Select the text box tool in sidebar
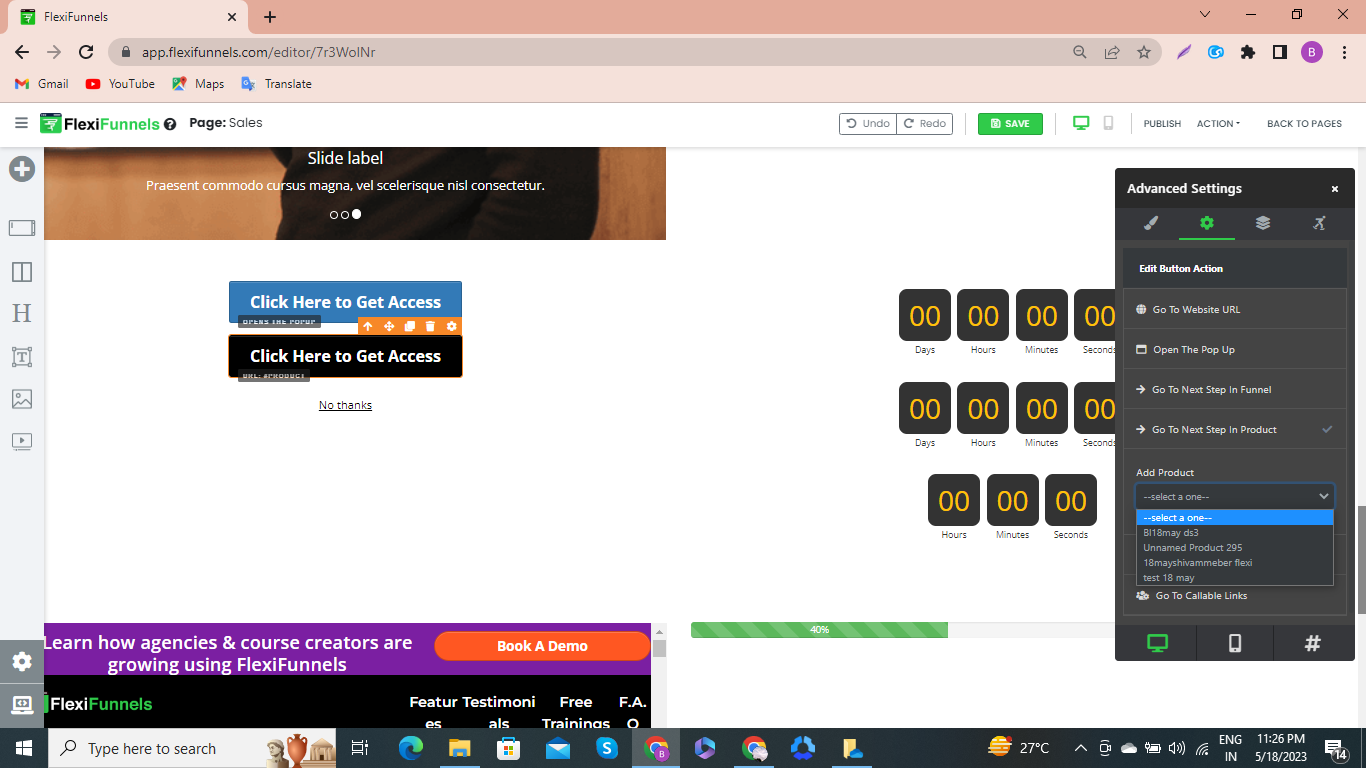The width and height of the screenshot is (1366, 768). (22, 356)
